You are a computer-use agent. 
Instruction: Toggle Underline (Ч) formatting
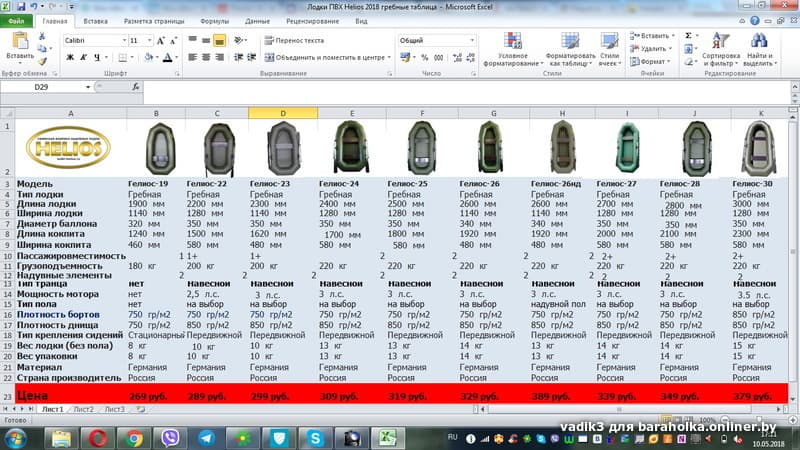tap(96, 57)
